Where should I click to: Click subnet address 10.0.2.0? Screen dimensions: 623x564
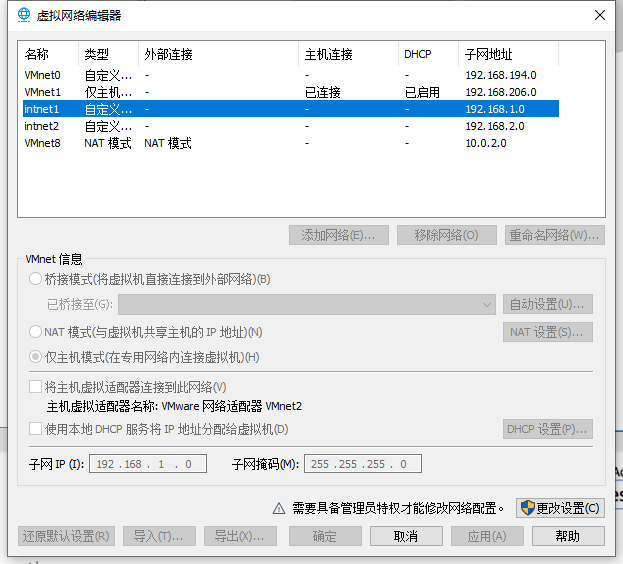point(486,143)
